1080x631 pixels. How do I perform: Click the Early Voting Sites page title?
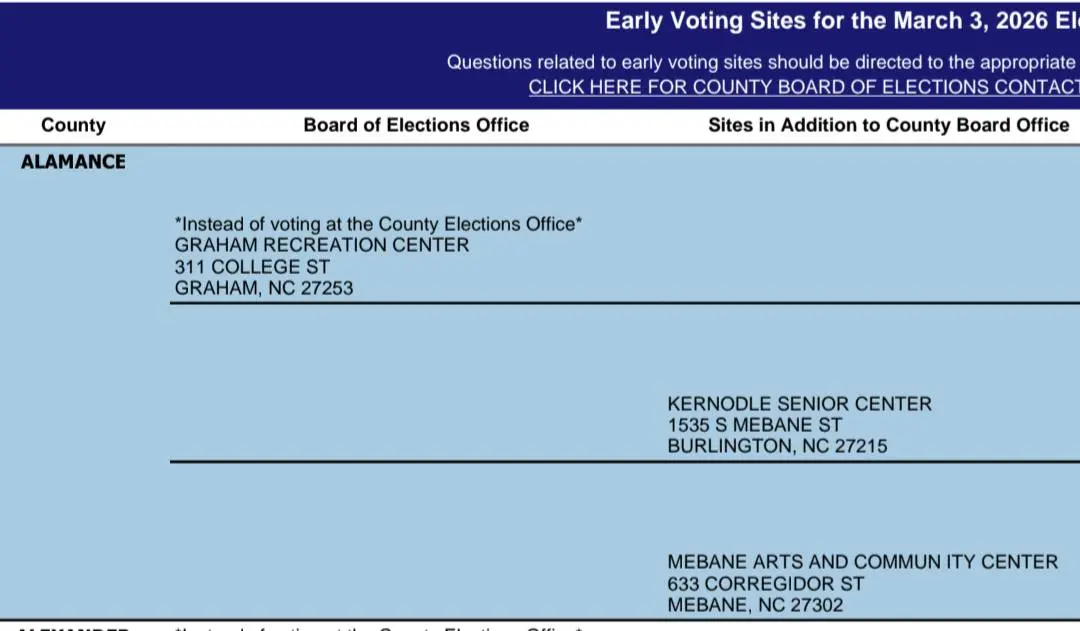pyautogui.click(x=841, y=21)
